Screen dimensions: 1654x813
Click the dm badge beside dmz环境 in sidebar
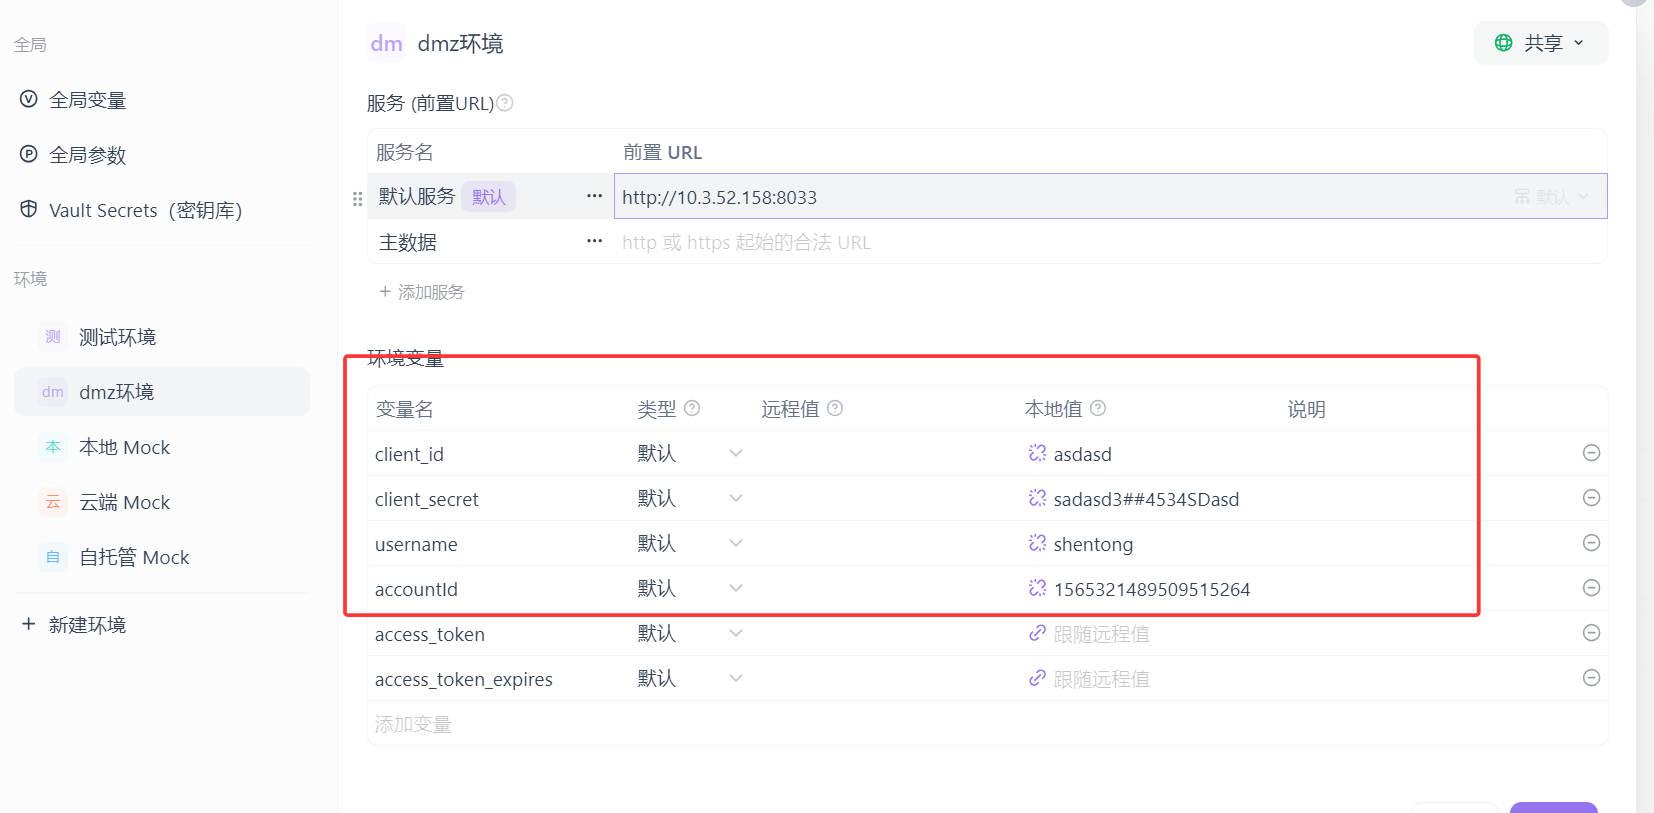53,392
